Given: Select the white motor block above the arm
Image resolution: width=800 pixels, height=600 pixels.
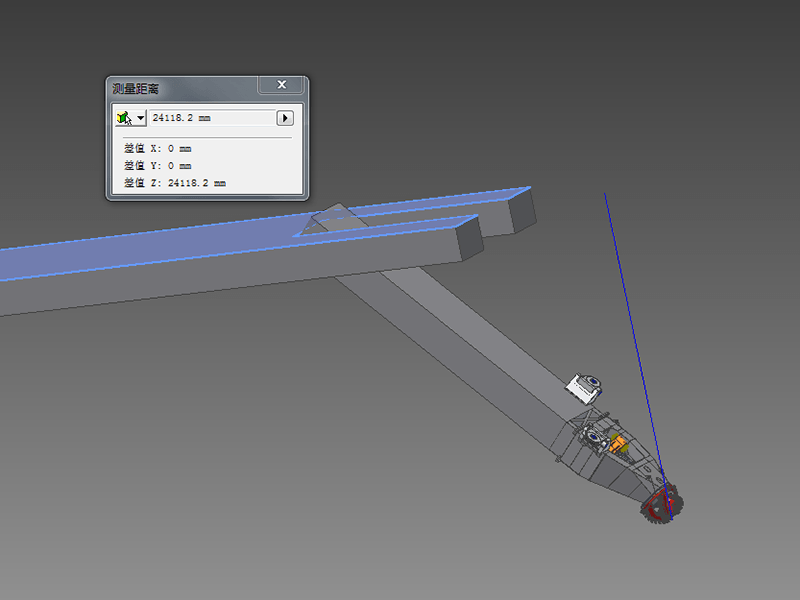Looking at the screenshot, I should coord(583,387).
